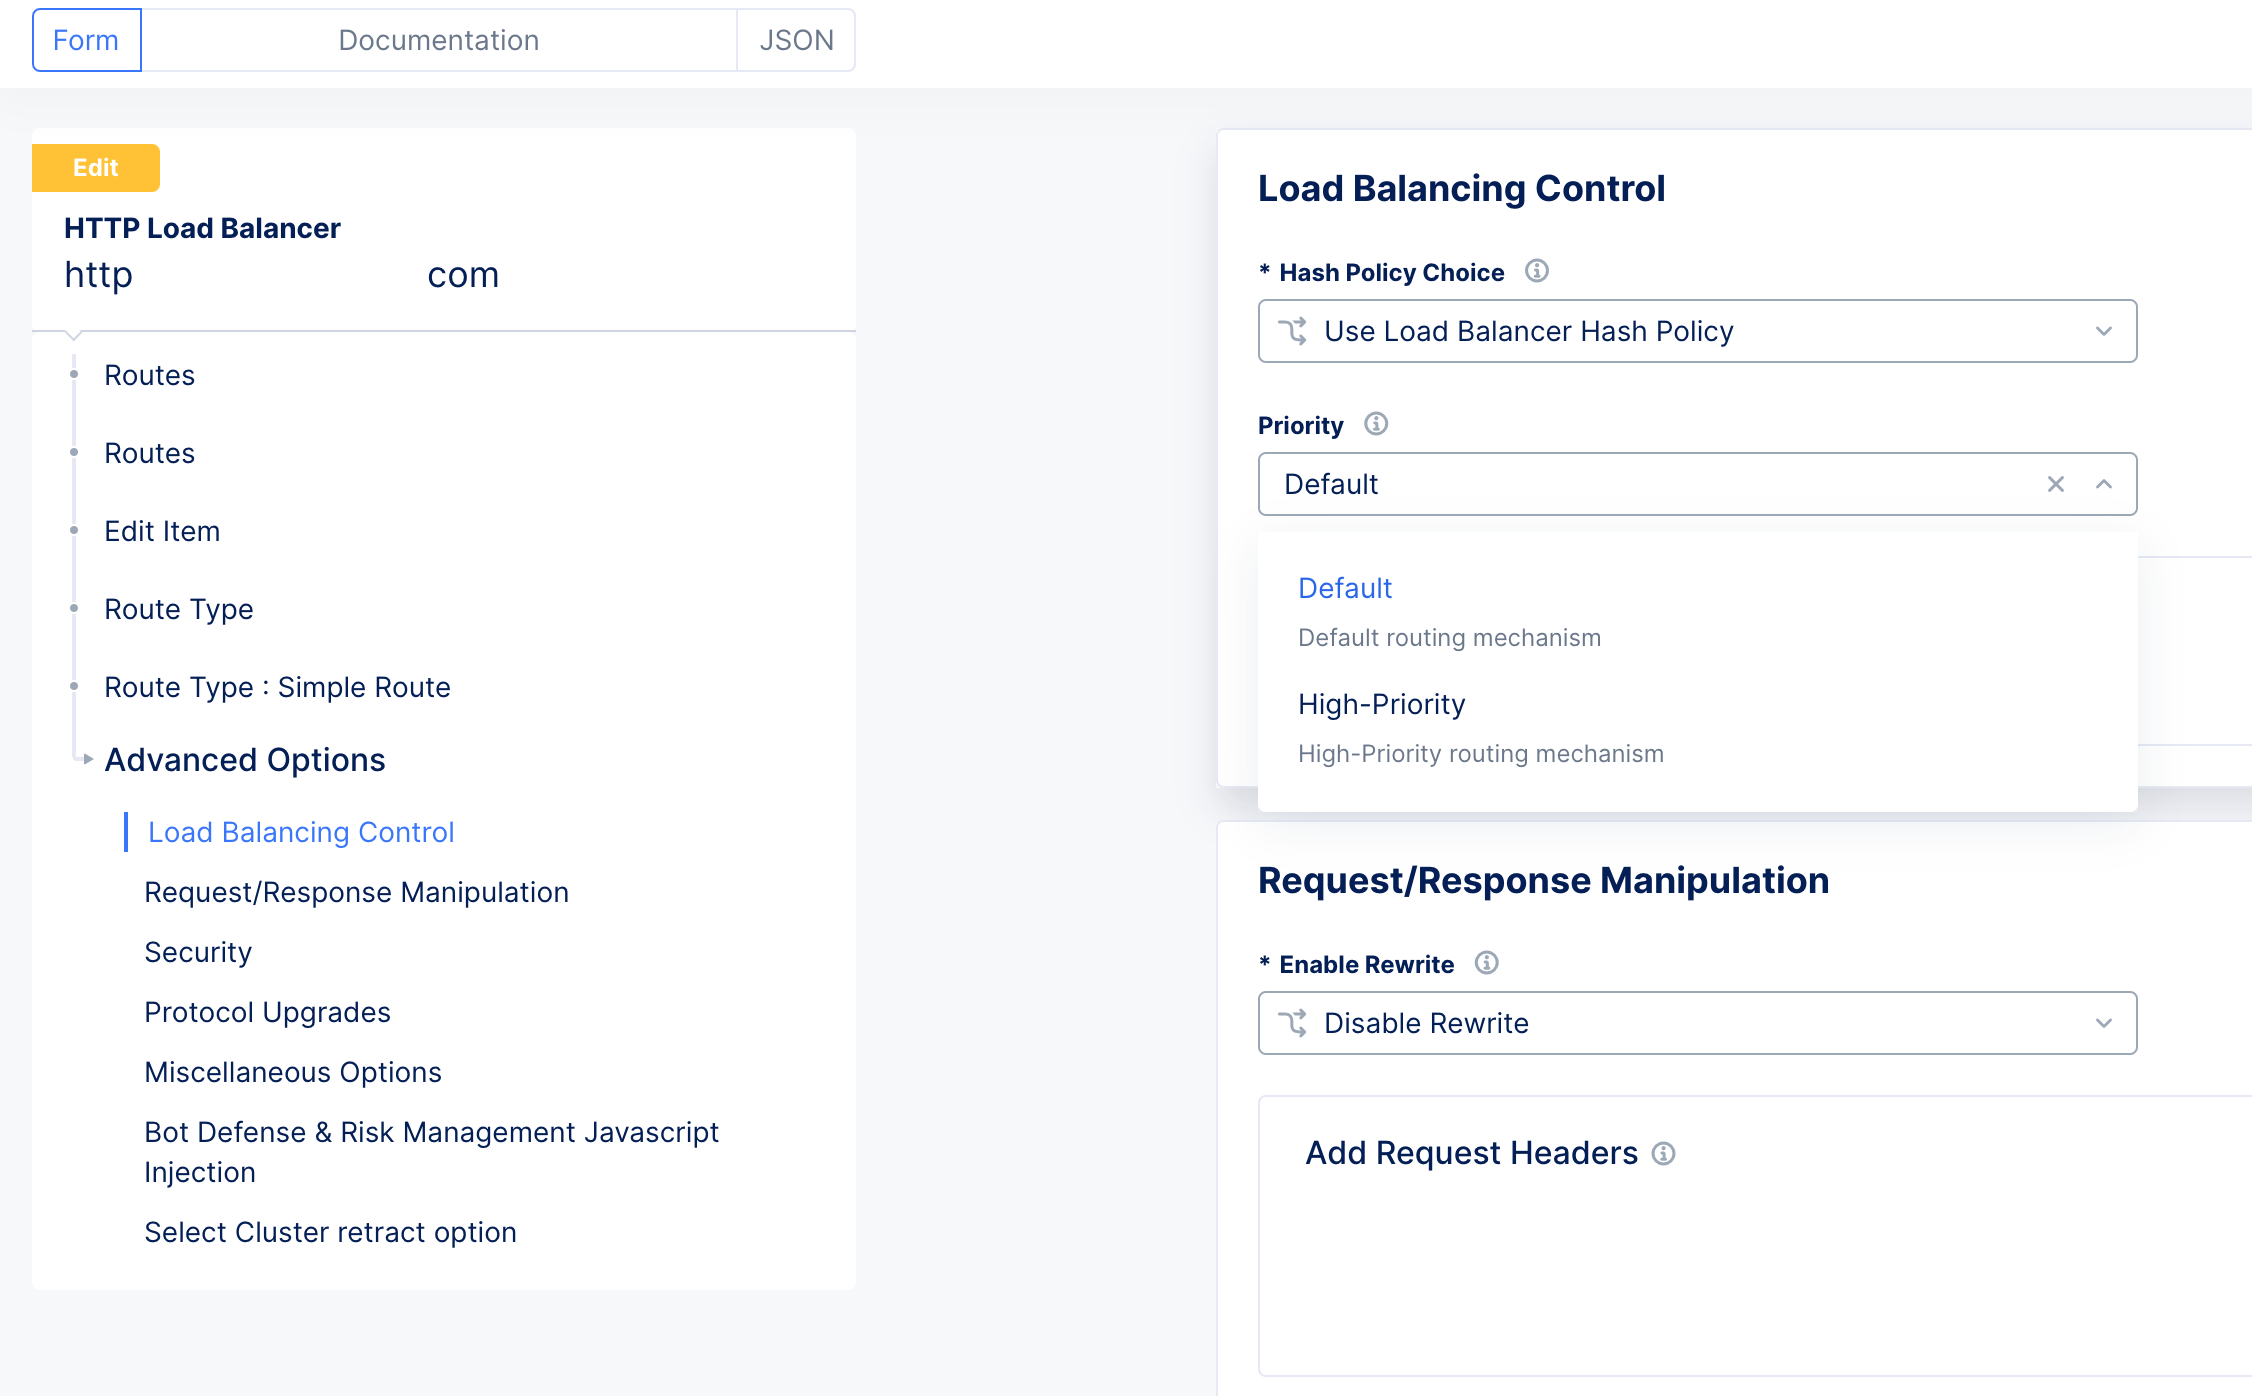Collapse Priority dropdown with up chevron

(2104, 484)
